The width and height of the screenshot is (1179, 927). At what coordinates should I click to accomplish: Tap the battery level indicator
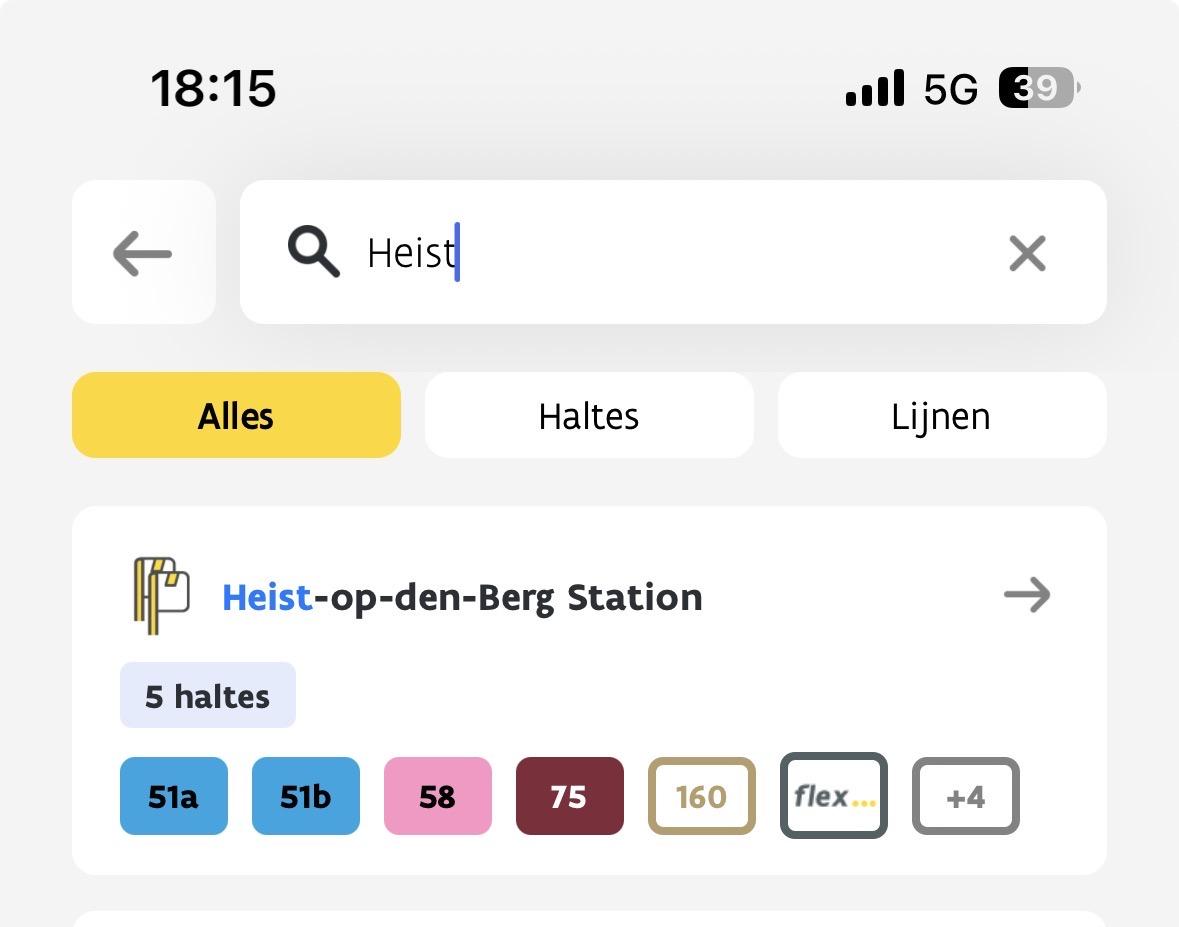(x=1038, y=88)
